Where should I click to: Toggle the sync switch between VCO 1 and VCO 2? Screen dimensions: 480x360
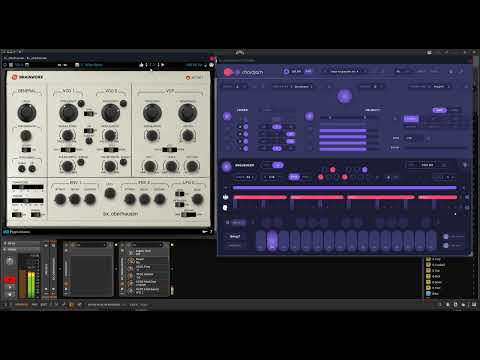(x=88, y=114)
